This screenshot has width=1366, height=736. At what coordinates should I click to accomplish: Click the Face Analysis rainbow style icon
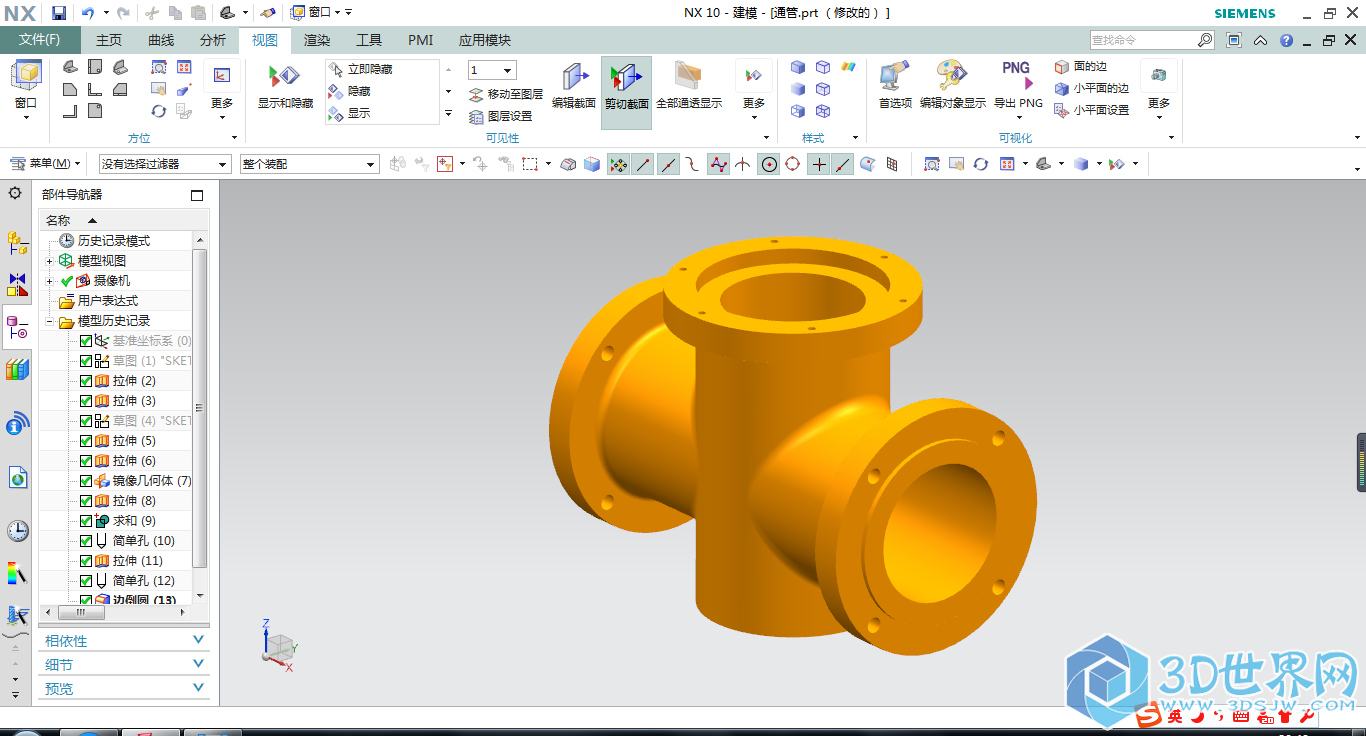(x=848, y=67)
